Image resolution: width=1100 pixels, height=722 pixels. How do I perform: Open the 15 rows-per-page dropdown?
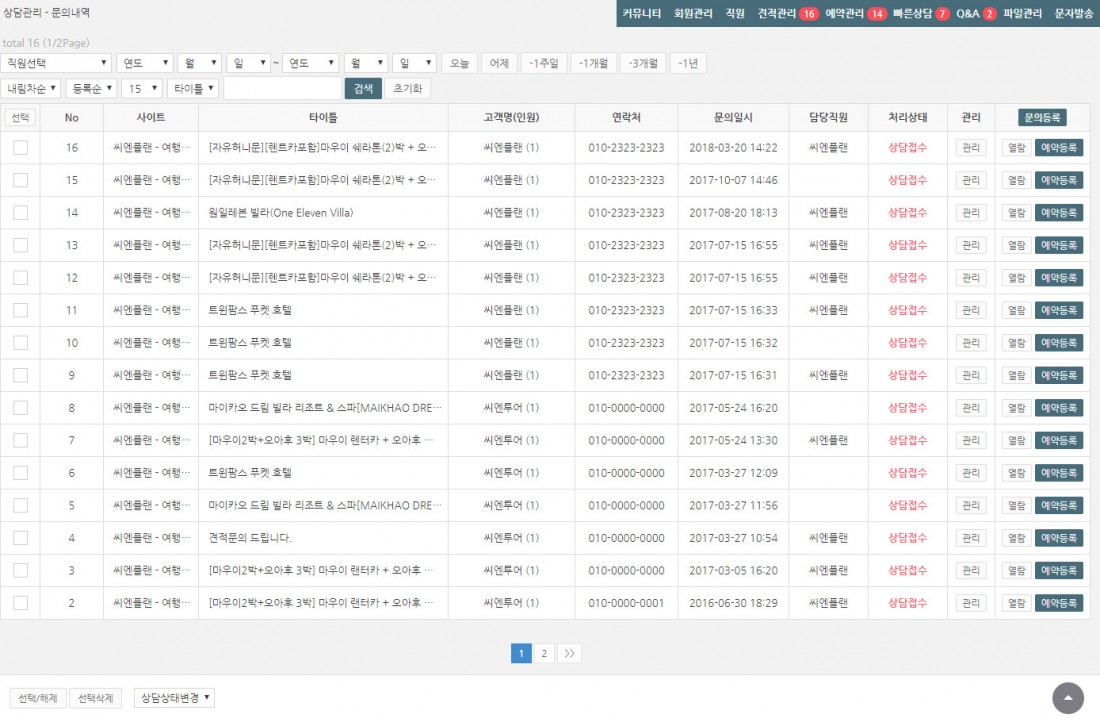[x=142, y=88]
